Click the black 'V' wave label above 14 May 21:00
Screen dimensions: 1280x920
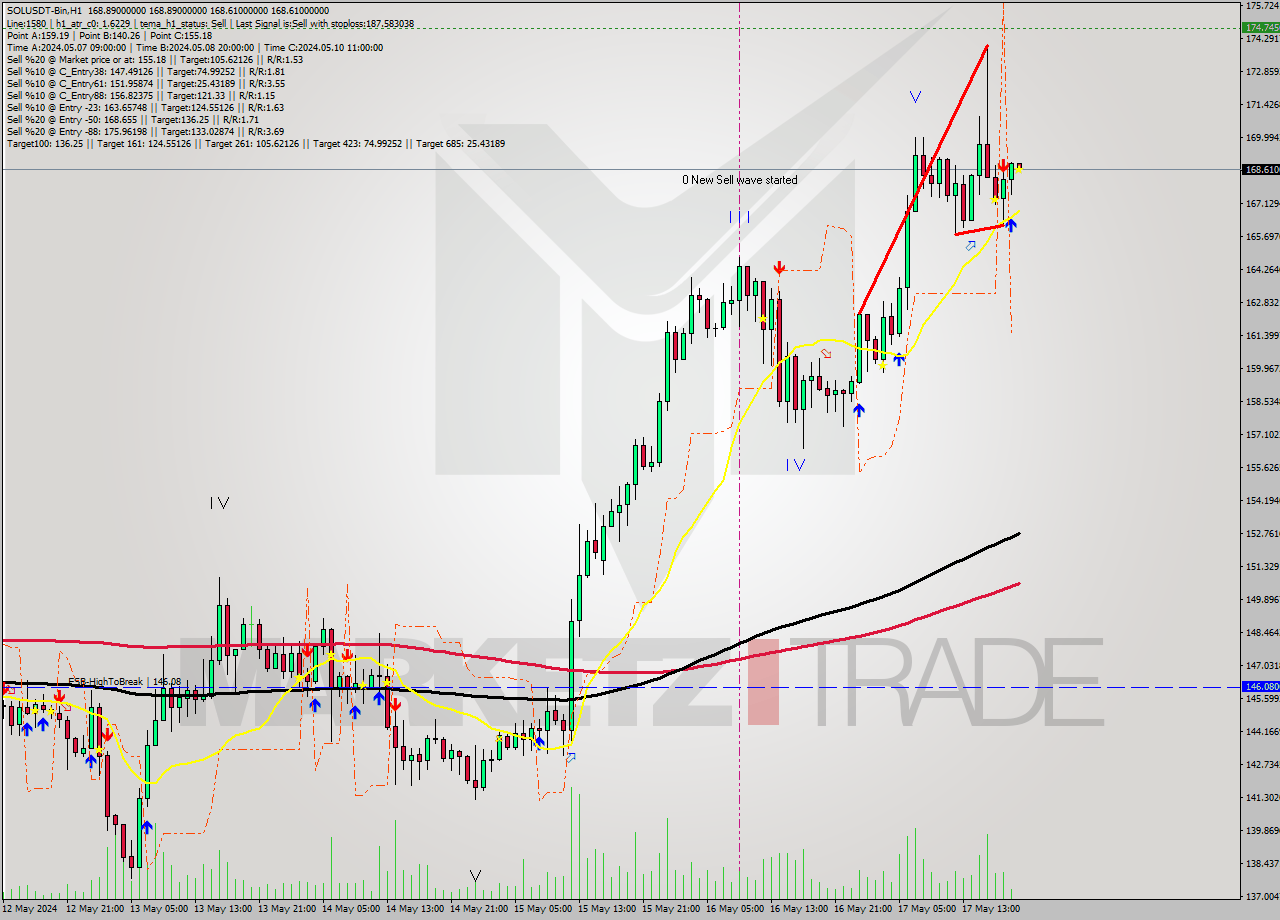(476, 876)
